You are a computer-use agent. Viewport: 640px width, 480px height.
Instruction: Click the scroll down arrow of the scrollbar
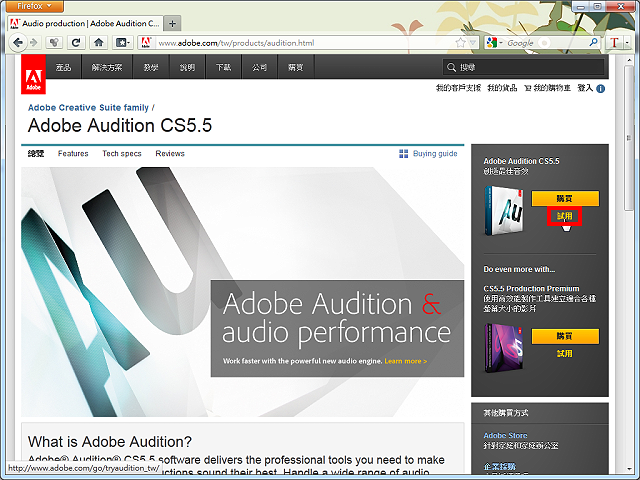[x=629, y=469]
